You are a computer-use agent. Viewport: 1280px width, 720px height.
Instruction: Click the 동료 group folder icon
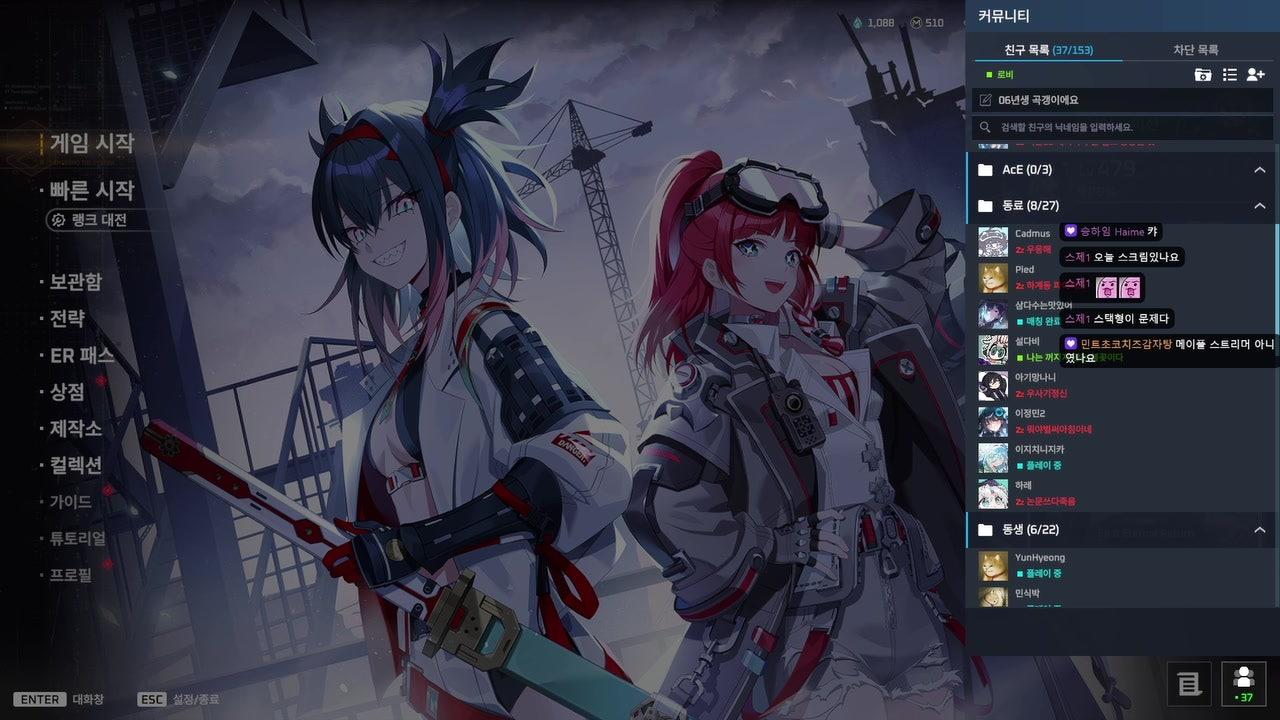point(985,206)
